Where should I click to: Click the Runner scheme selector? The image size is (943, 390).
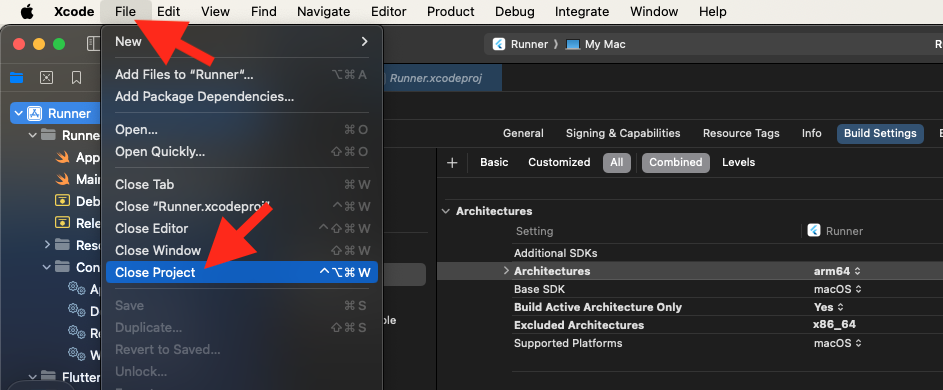[520, 44]
